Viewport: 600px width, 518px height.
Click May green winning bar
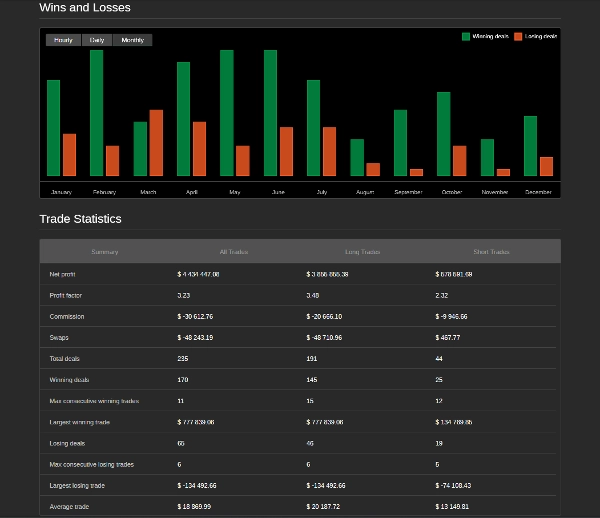[227, 113]
